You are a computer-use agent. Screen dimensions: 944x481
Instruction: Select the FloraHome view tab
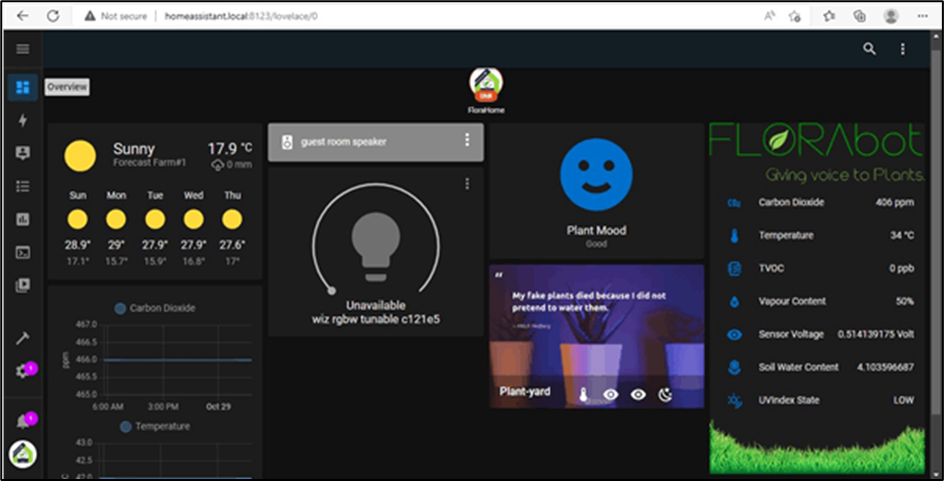point(486,90)
